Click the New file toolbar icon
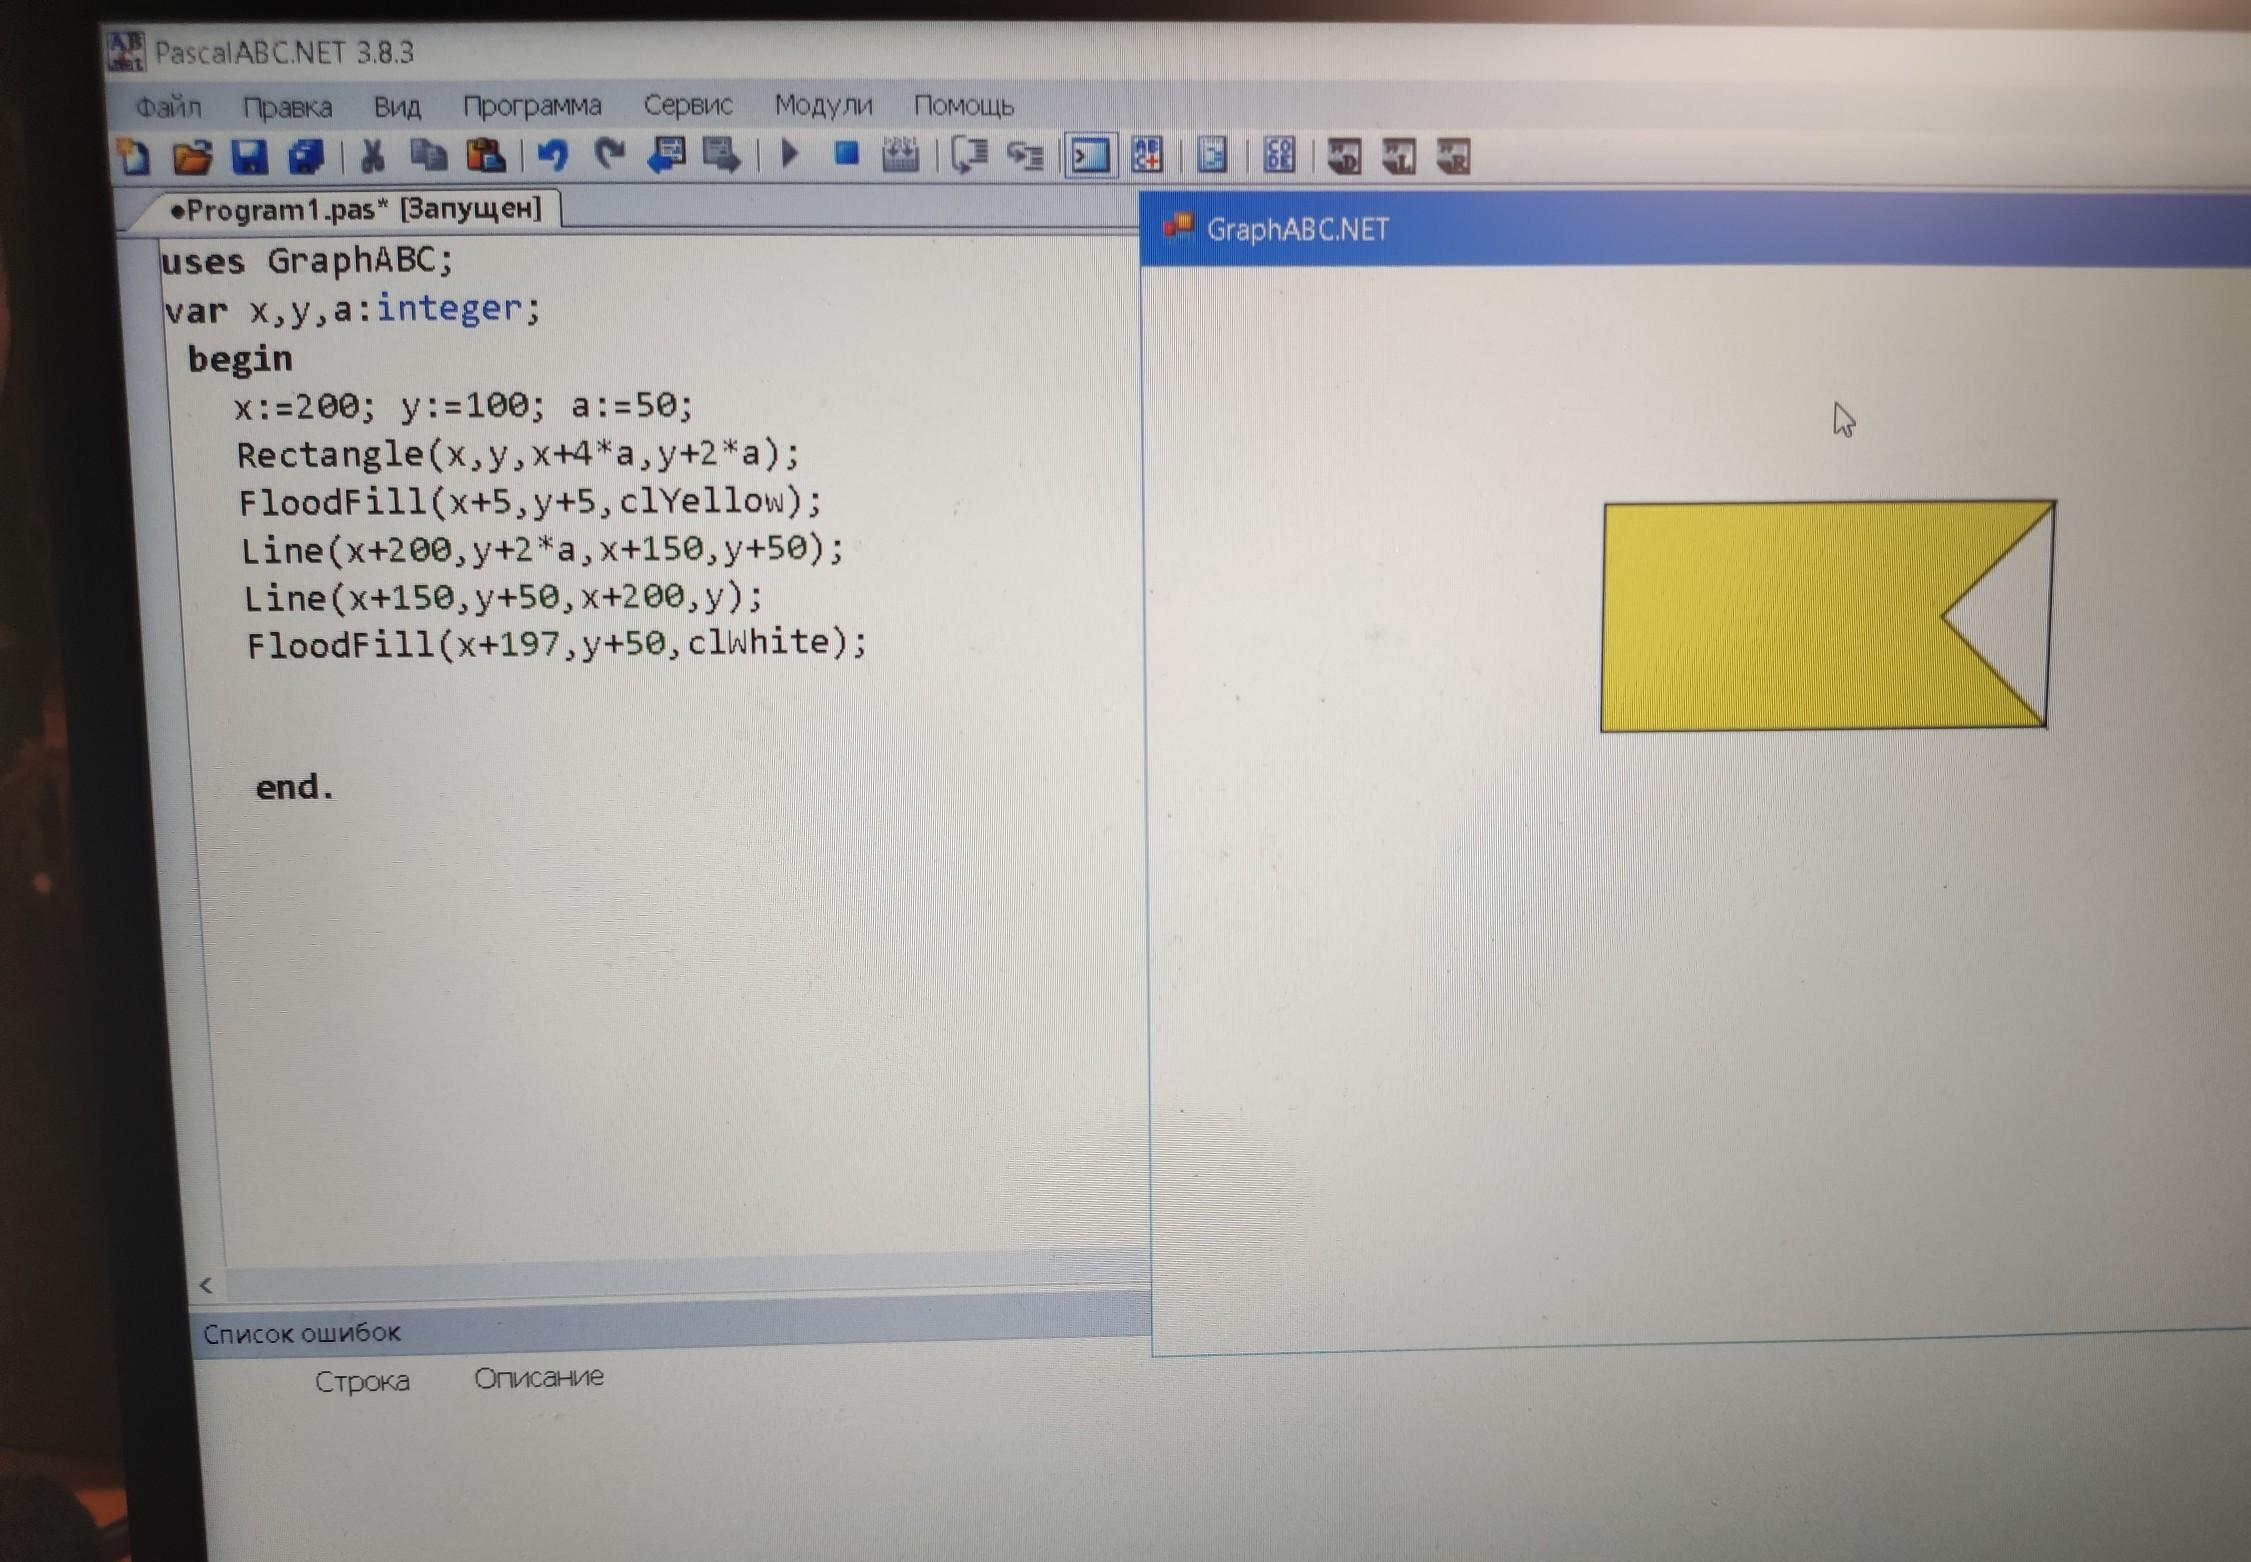2251x1562 pixels. [134, 157]
